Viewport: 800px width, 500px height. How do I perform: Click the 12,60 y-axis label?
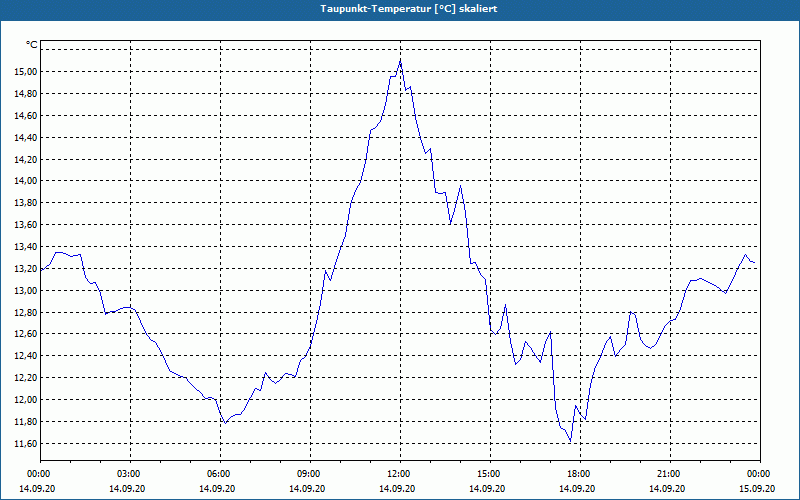click(x=27, y=334)
